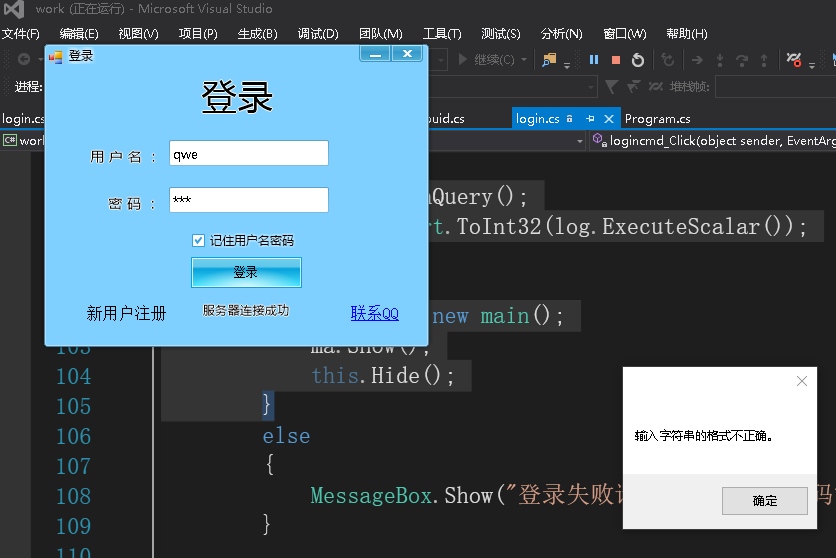
Task: Click the Step Out arrow icon
Action: [763, 60]
